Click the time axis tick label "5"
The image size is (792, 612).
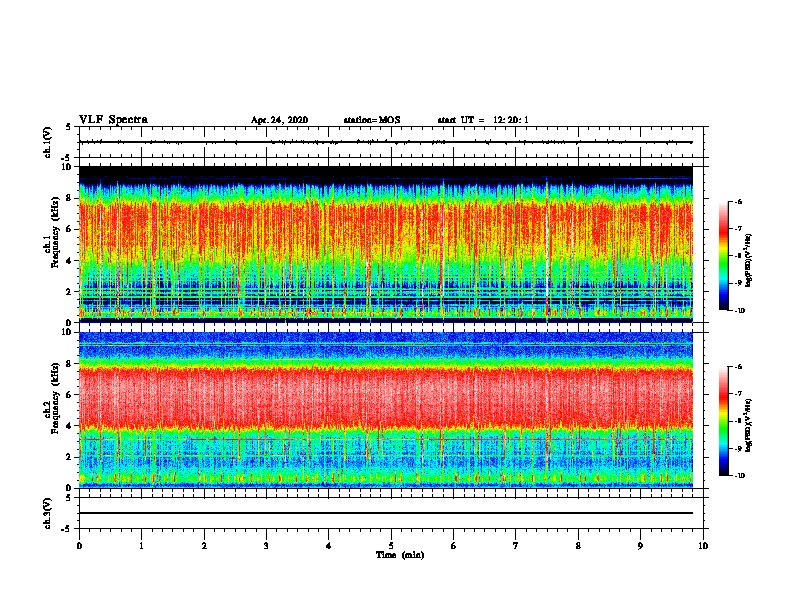[391, 546]
